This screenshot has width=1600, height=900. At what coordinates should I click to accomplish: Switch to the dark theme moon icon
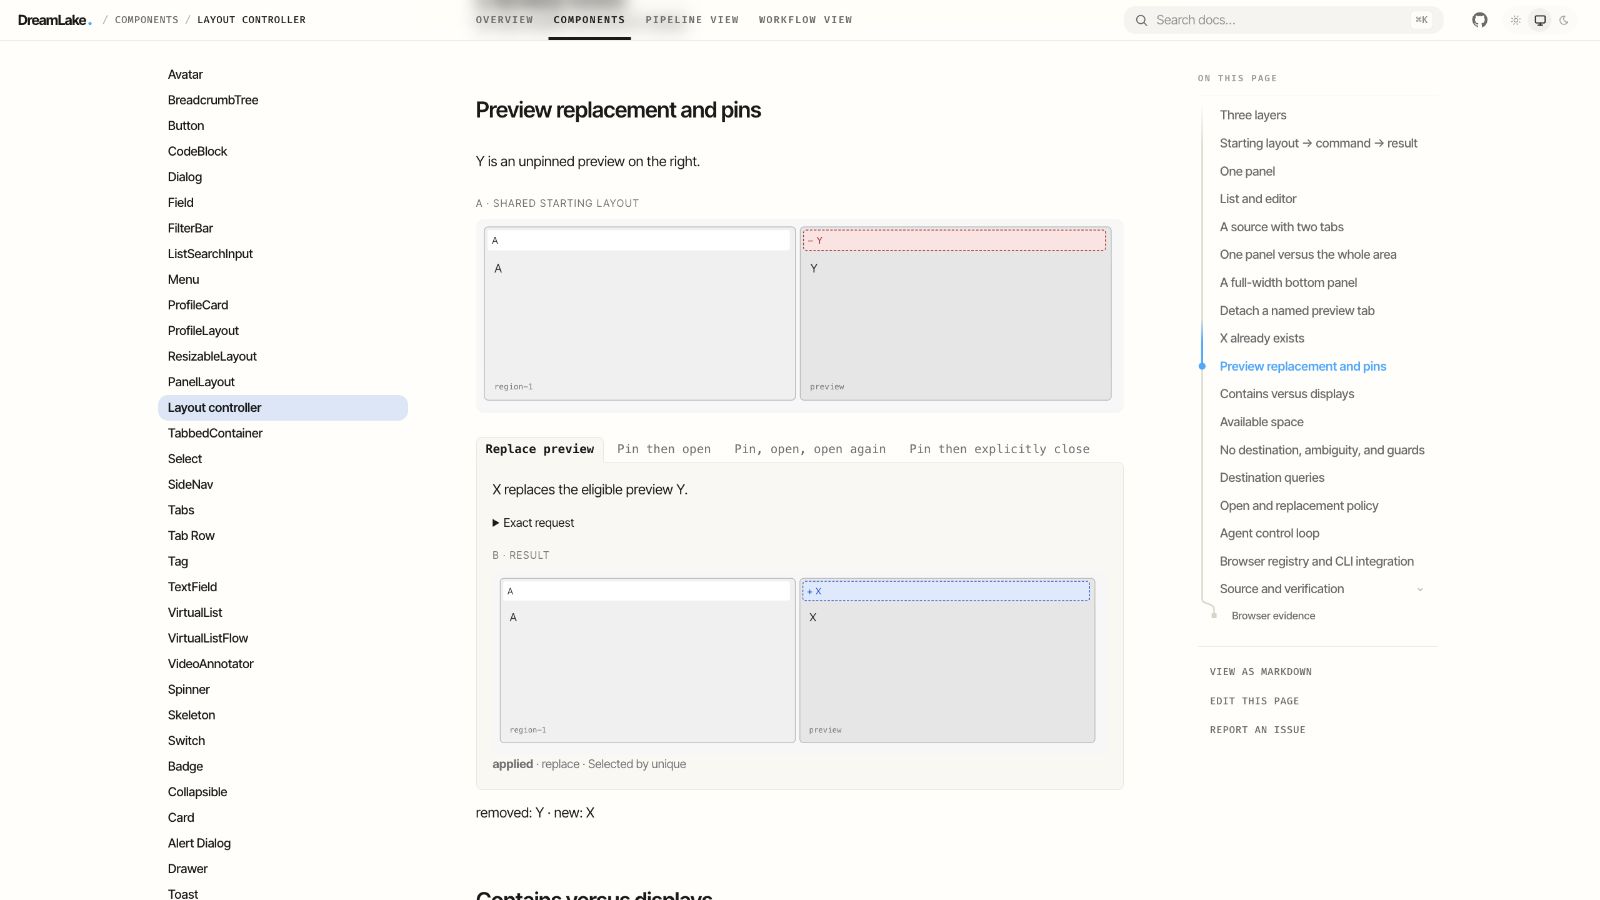point(1564,20)
